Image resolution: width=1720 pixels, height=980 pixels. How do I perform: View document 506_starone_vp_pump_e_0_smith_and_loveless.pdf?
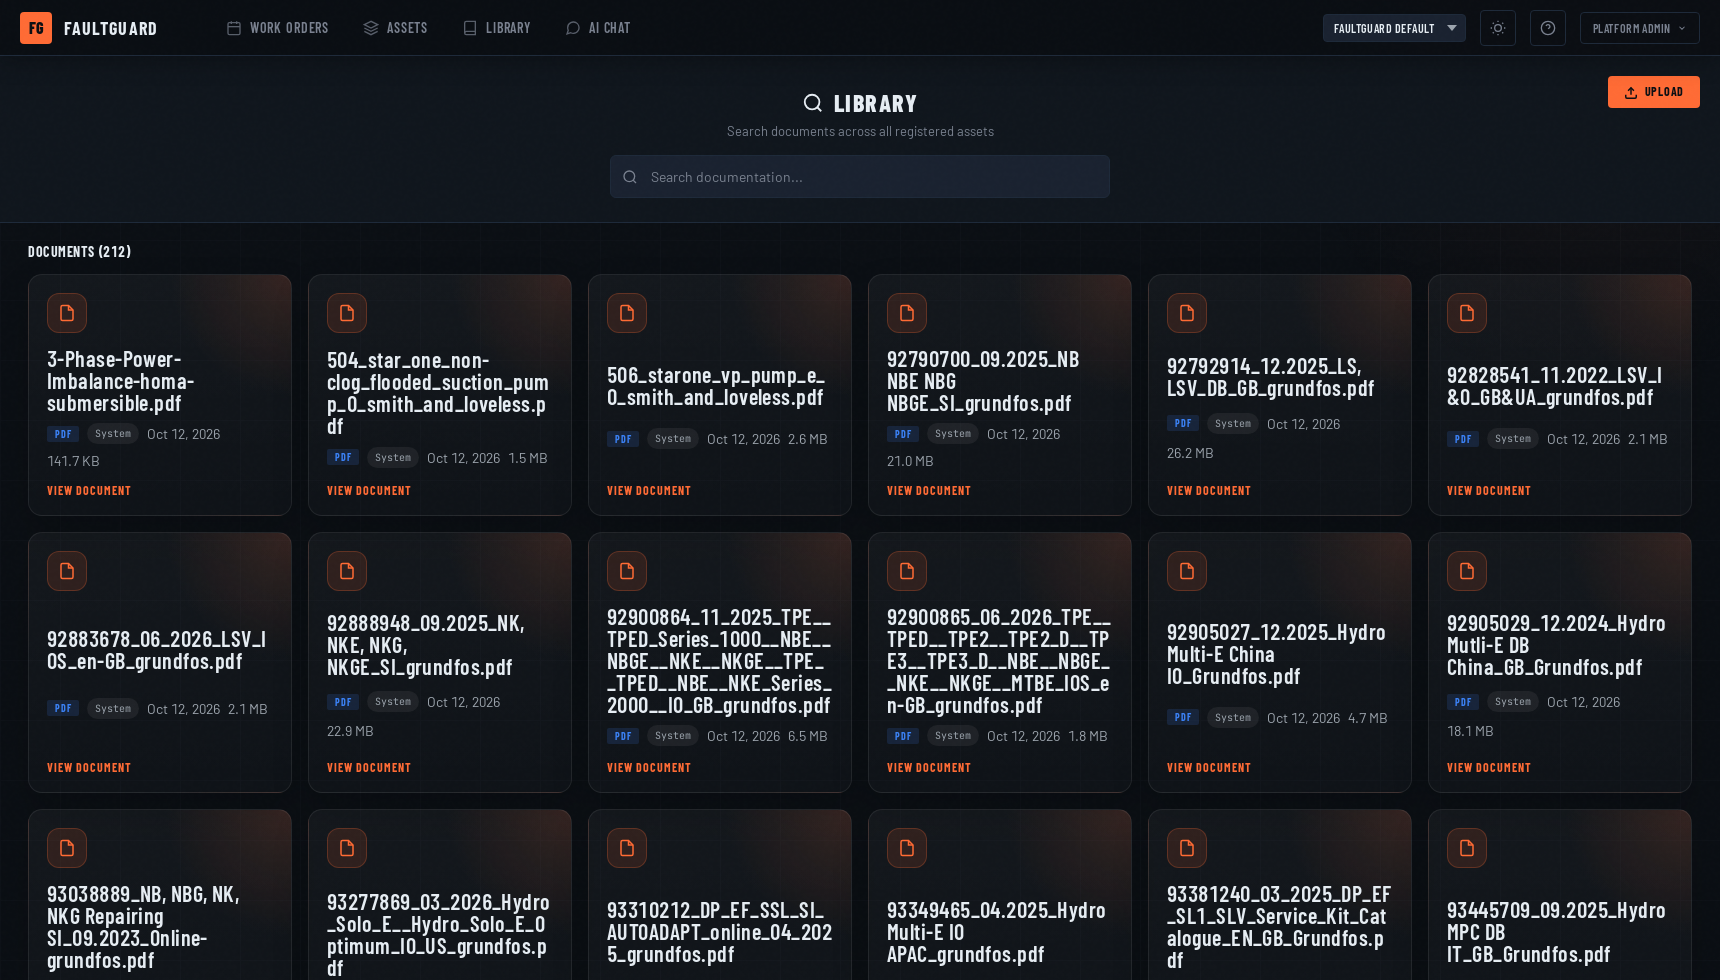(649, 491)
